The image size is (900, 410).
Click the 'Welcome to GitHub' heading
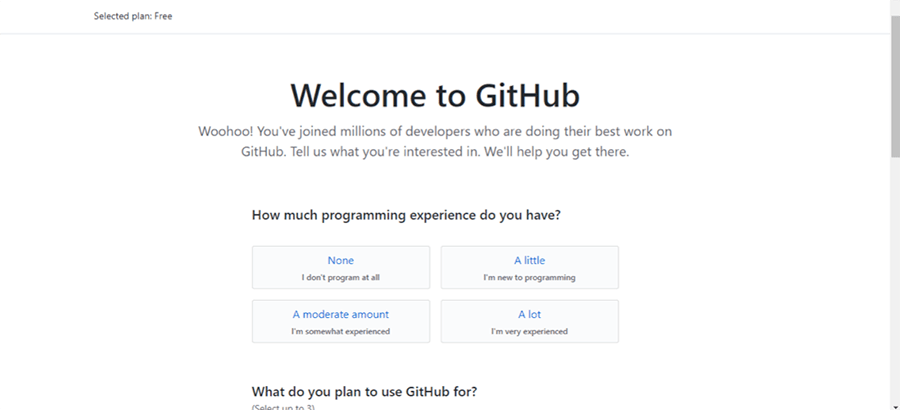435,95
